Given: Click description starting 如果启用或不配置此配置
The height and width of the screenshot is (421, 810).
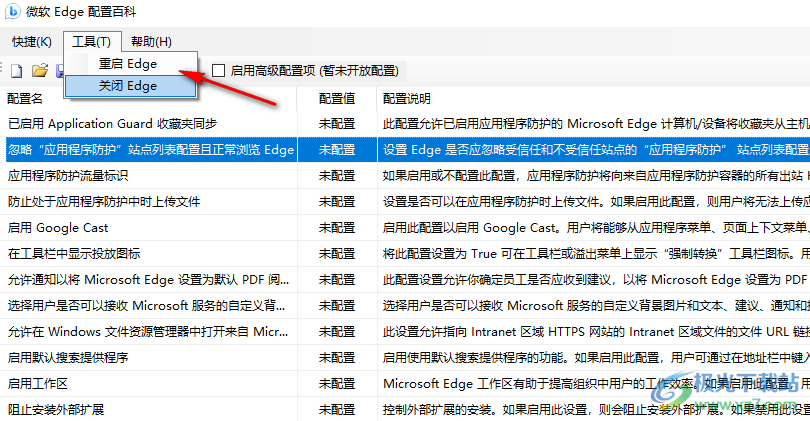Looking at the screenshot, I should [596, 176].
